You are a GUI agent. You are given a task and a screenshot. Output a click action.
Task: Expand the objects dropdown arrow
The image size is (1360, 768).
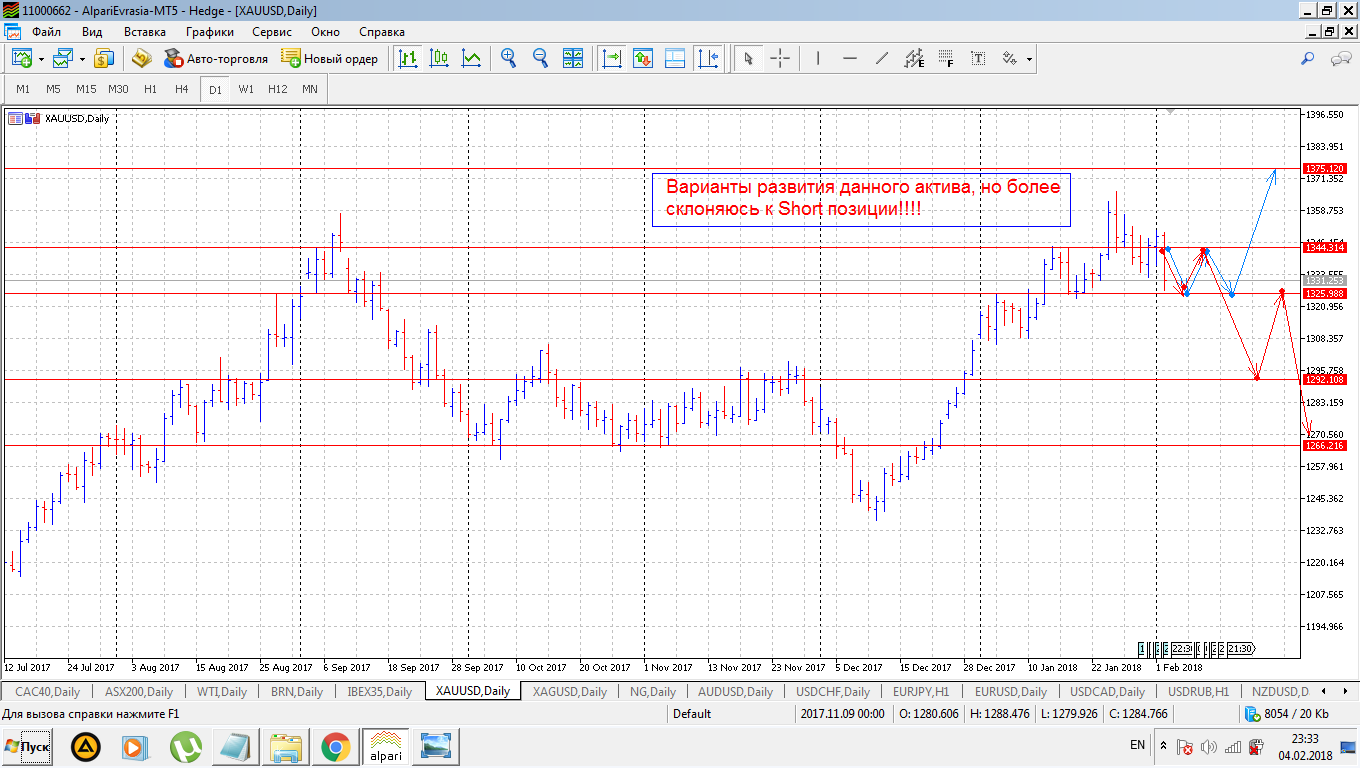point(1029,60)
